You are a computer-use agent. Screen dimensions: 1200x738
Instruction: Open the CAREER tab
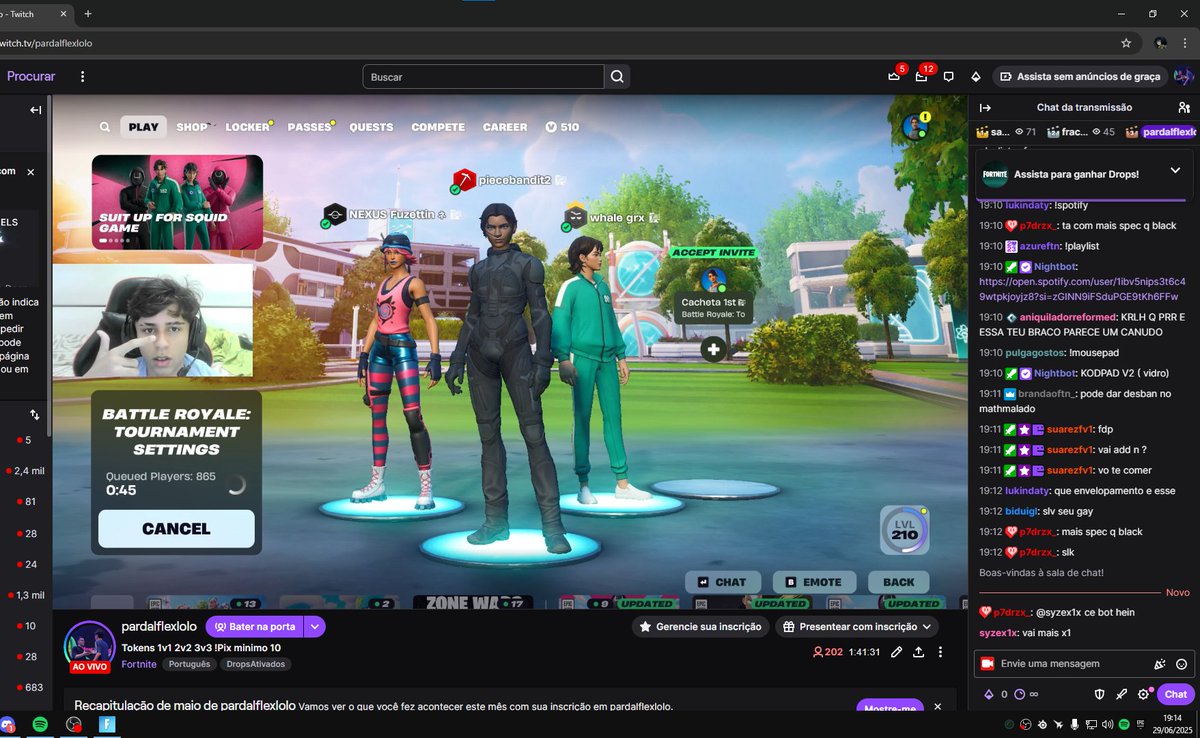[x=505, y=127]
